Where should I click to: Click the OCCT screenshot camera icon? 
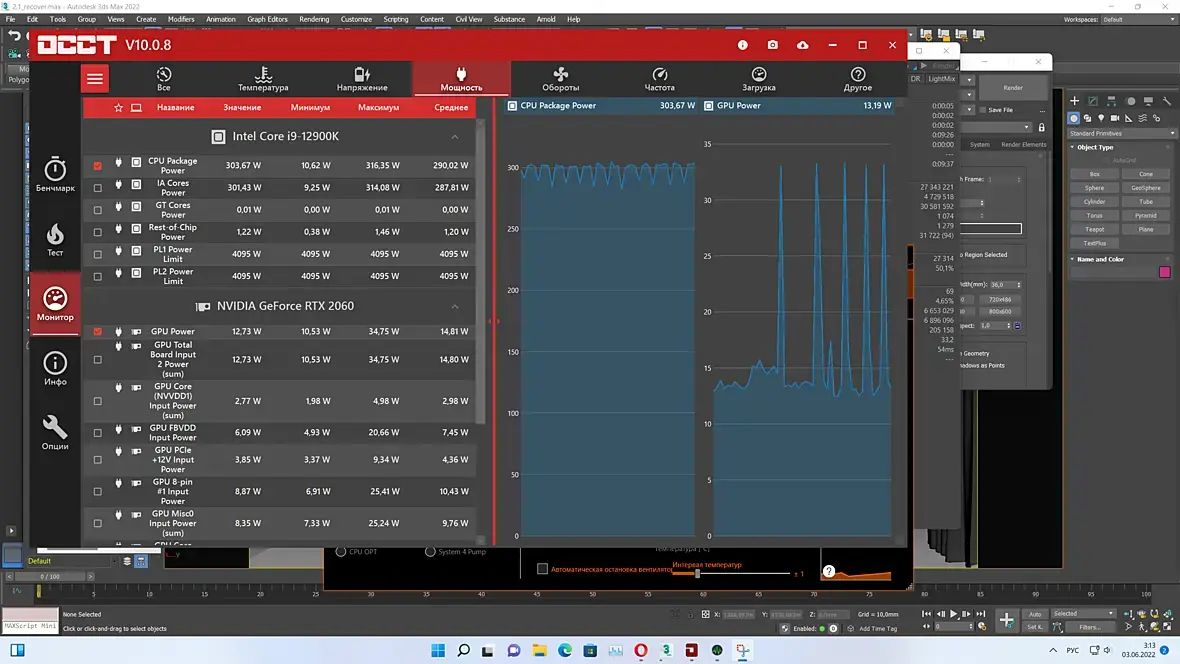[772, 45]
